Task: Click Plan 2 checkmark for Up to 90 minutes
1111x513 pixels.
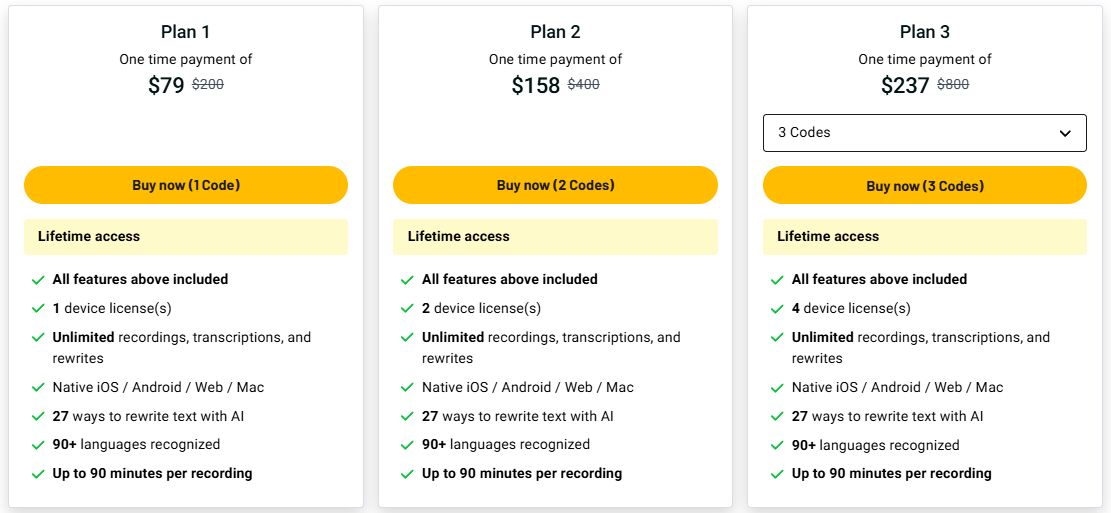Action: tap(407, 474)
